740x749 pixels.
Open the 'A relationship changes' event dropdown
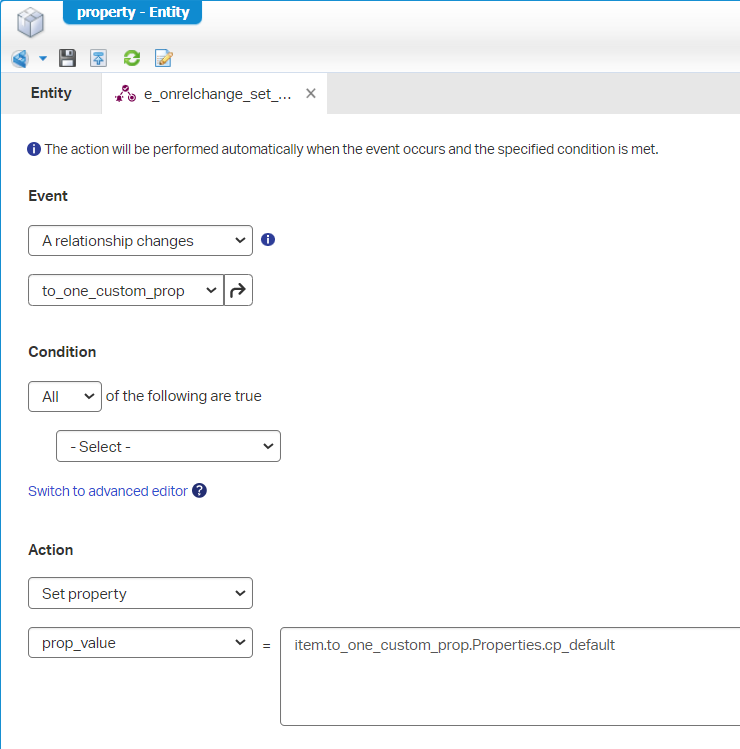140,241
